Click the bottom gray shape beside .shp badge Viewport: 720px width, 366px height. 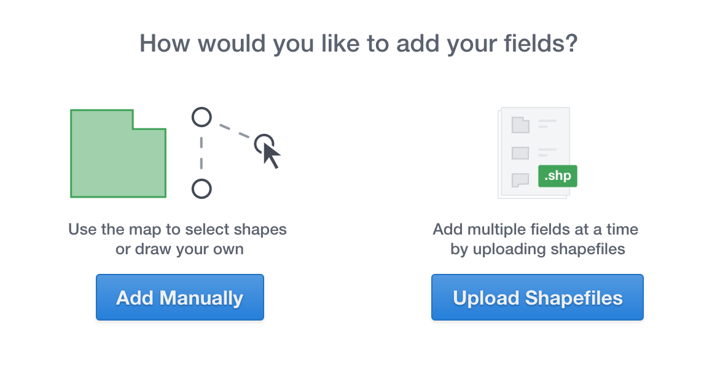520,180
